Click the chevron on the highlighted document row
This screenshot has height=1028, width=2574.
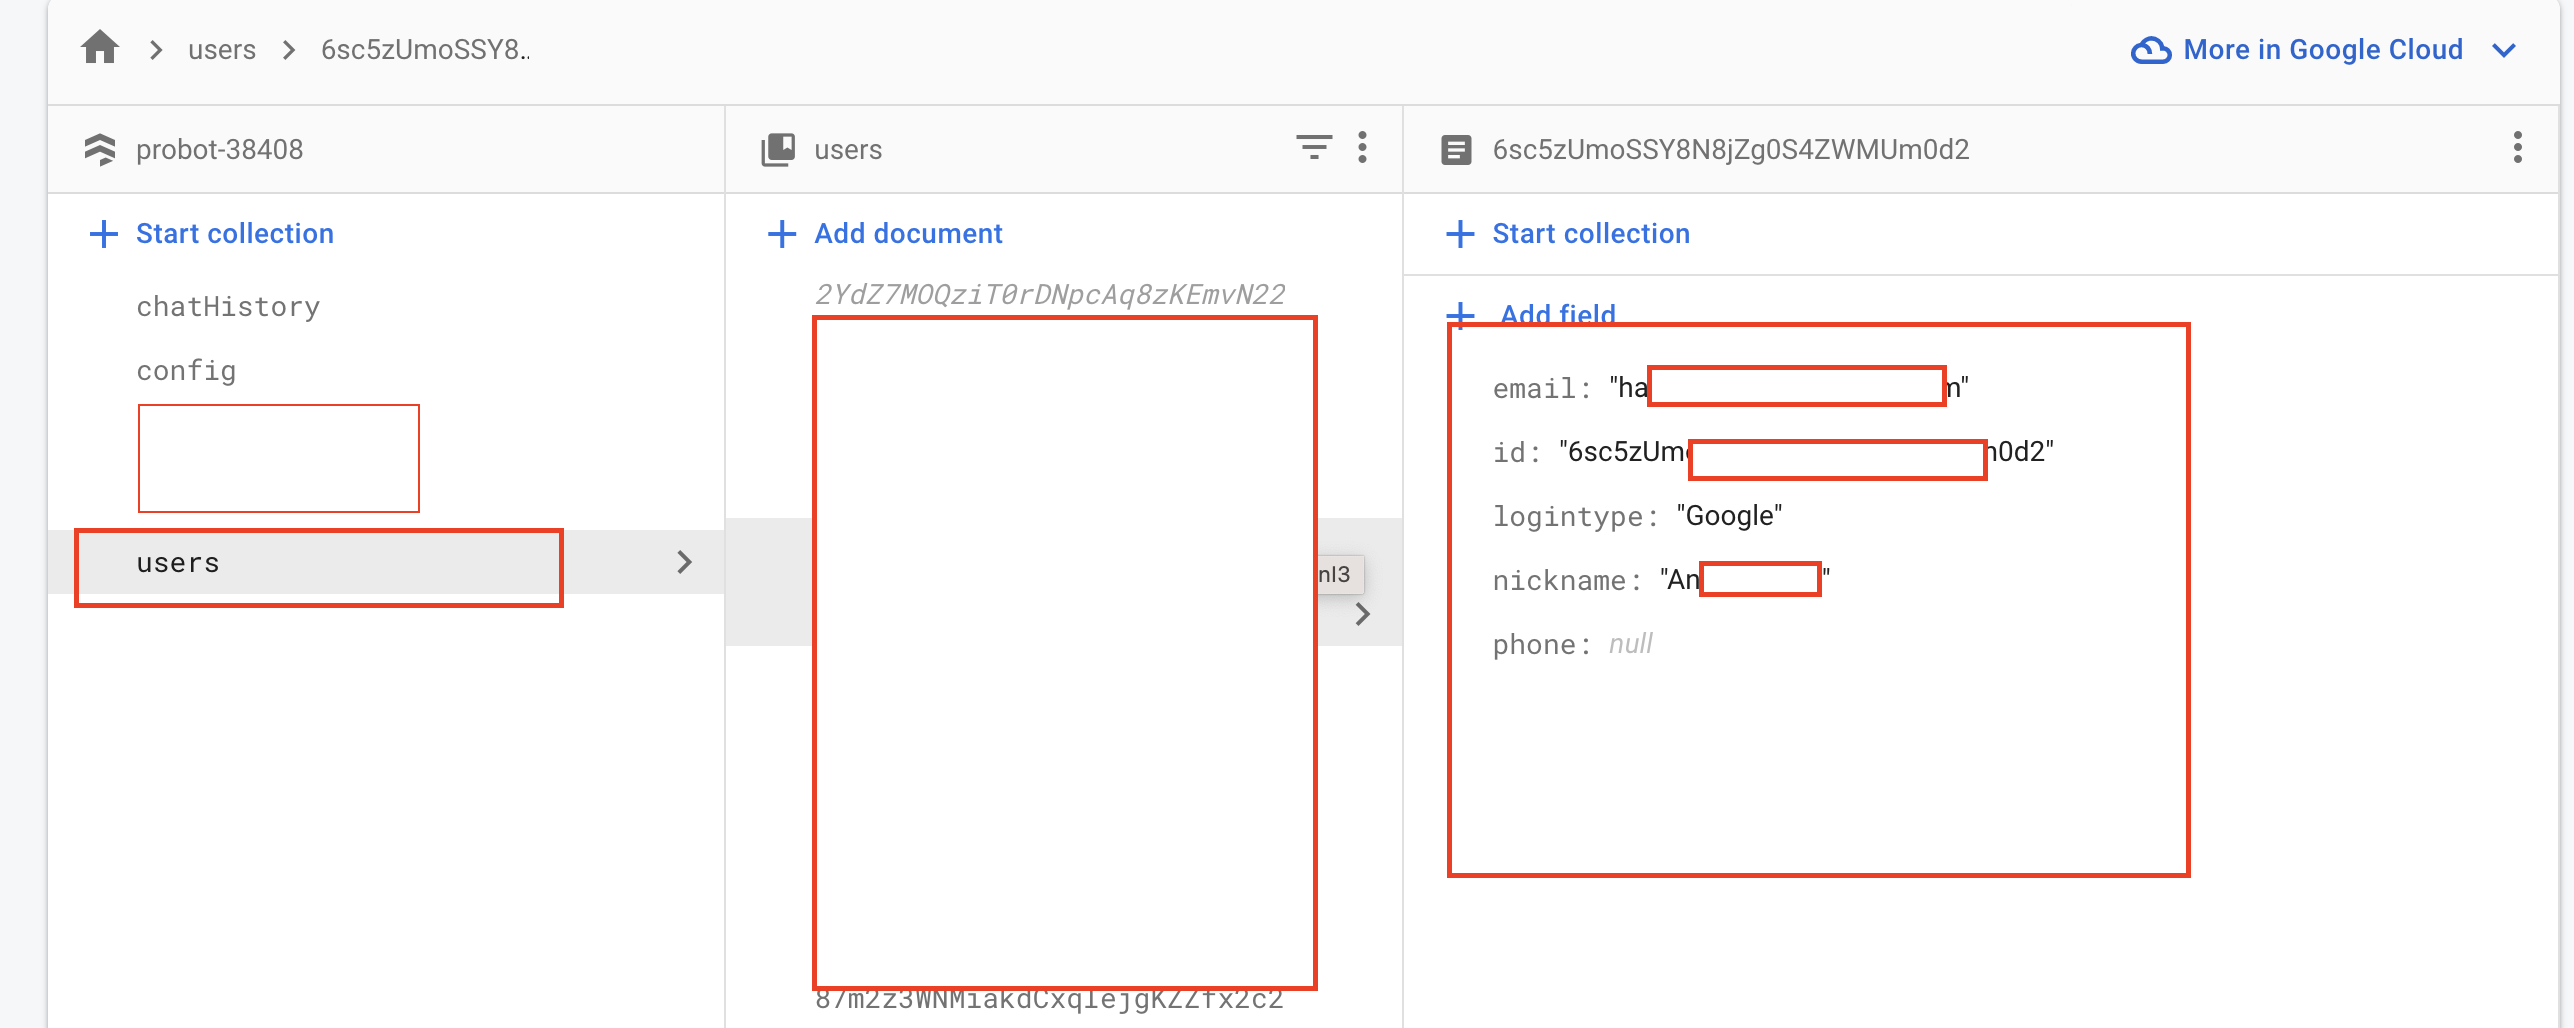point(1362,614)
